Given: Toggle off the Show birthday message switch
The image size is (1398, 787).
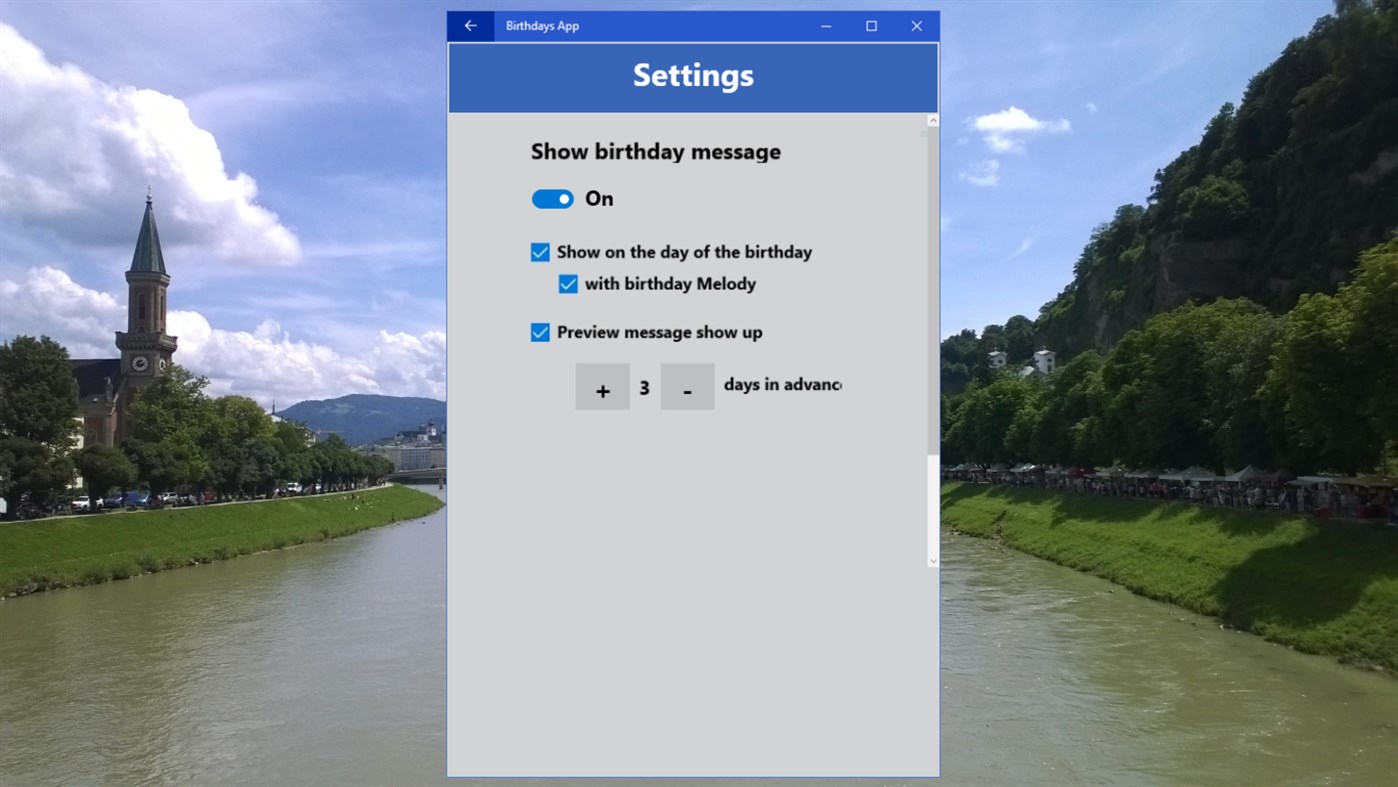Looking at the screenshot, I should click(x=552, y=198).
